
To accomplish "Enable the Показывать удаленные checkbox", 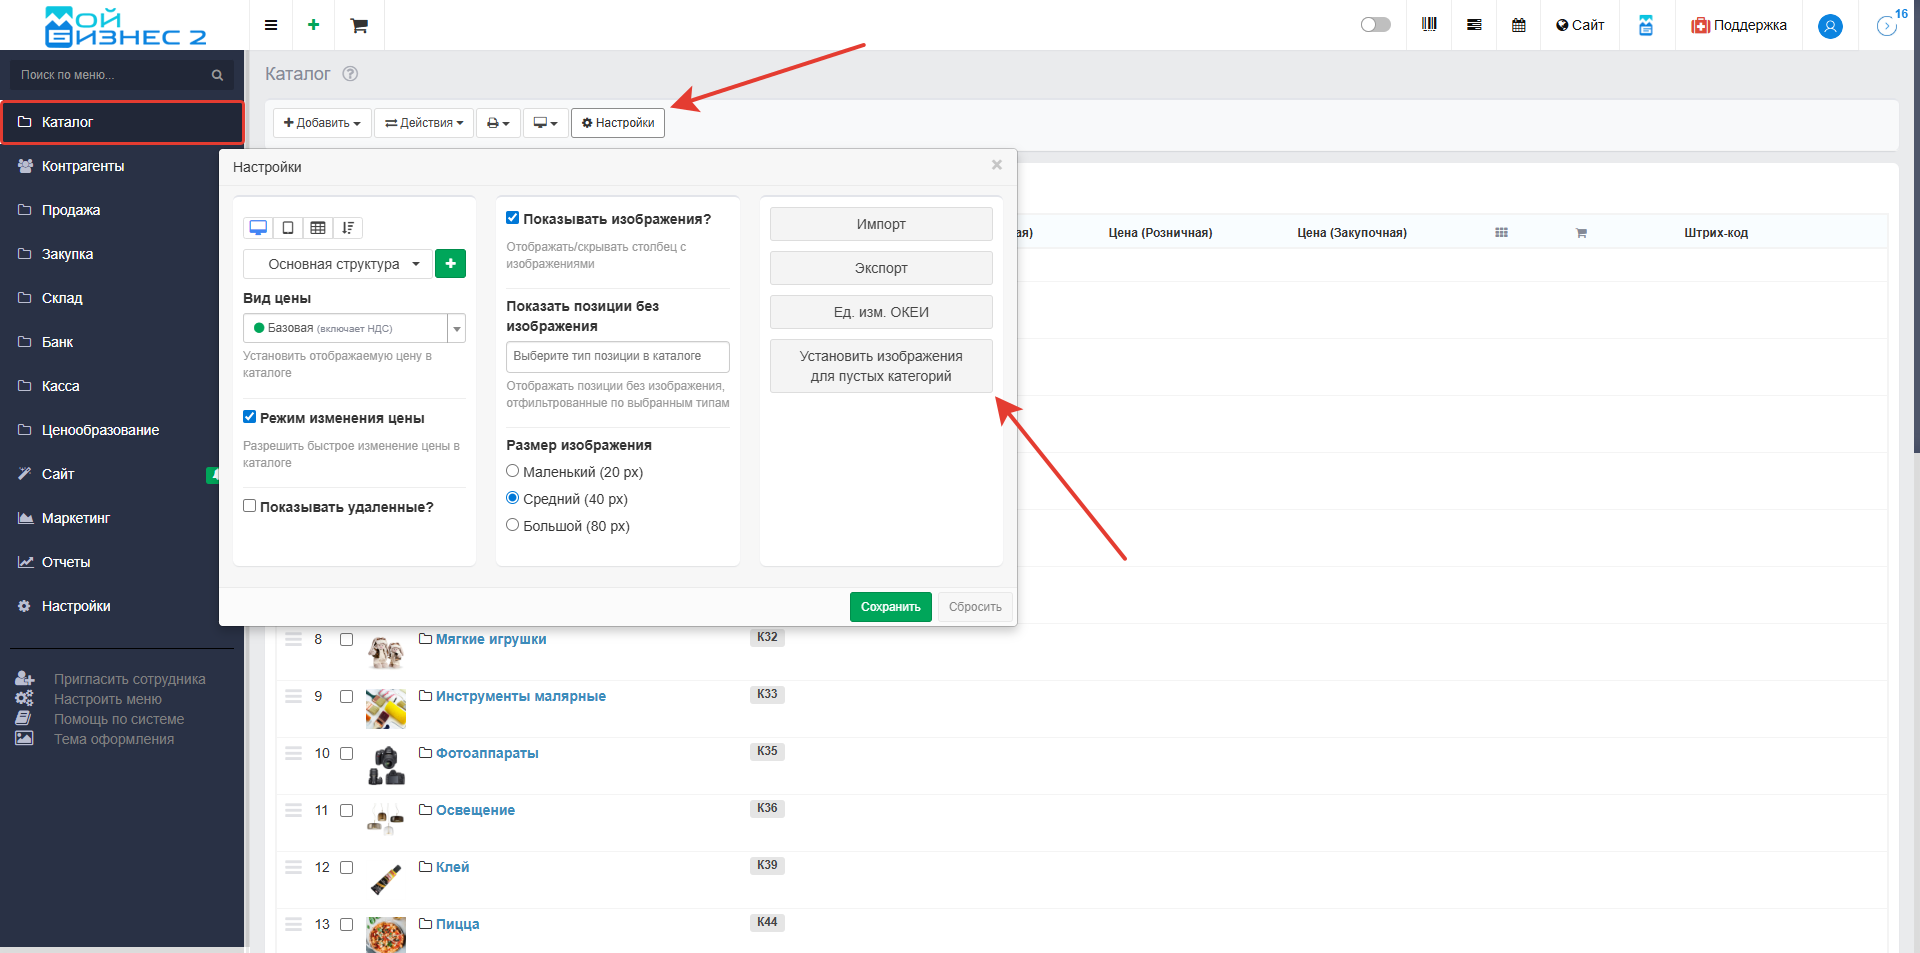I will [250, 506].
